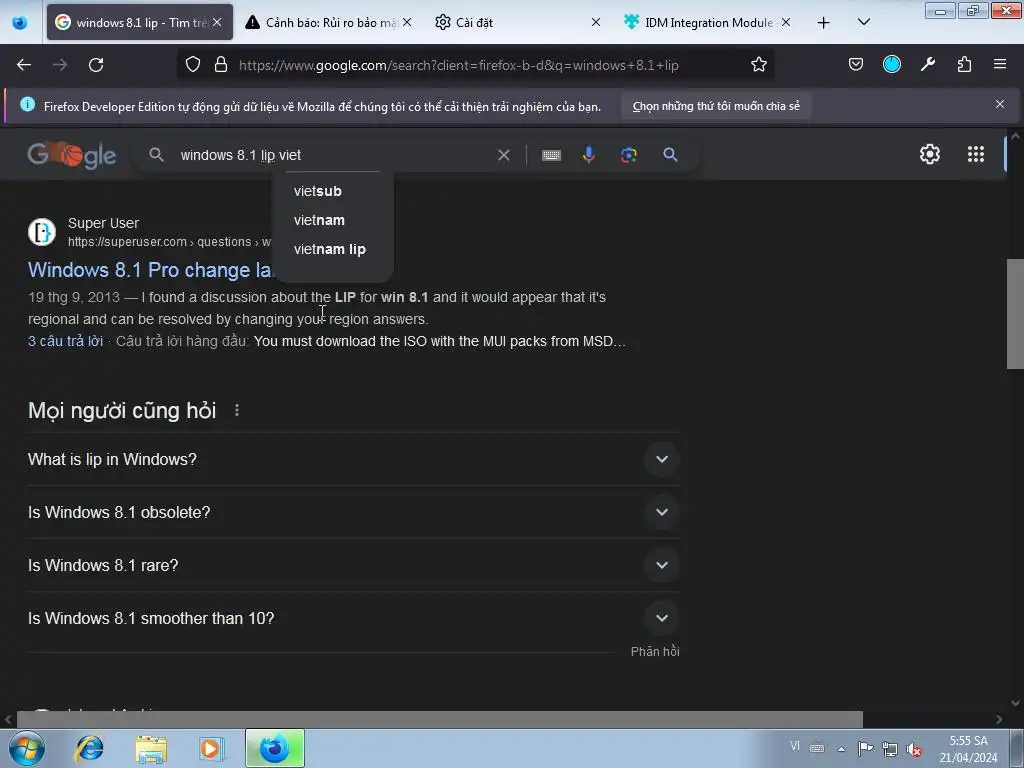Close the IDM Integration Module tab
Image resolution: width=1024 pixels, height=768 pixels.
click(786, 22)
